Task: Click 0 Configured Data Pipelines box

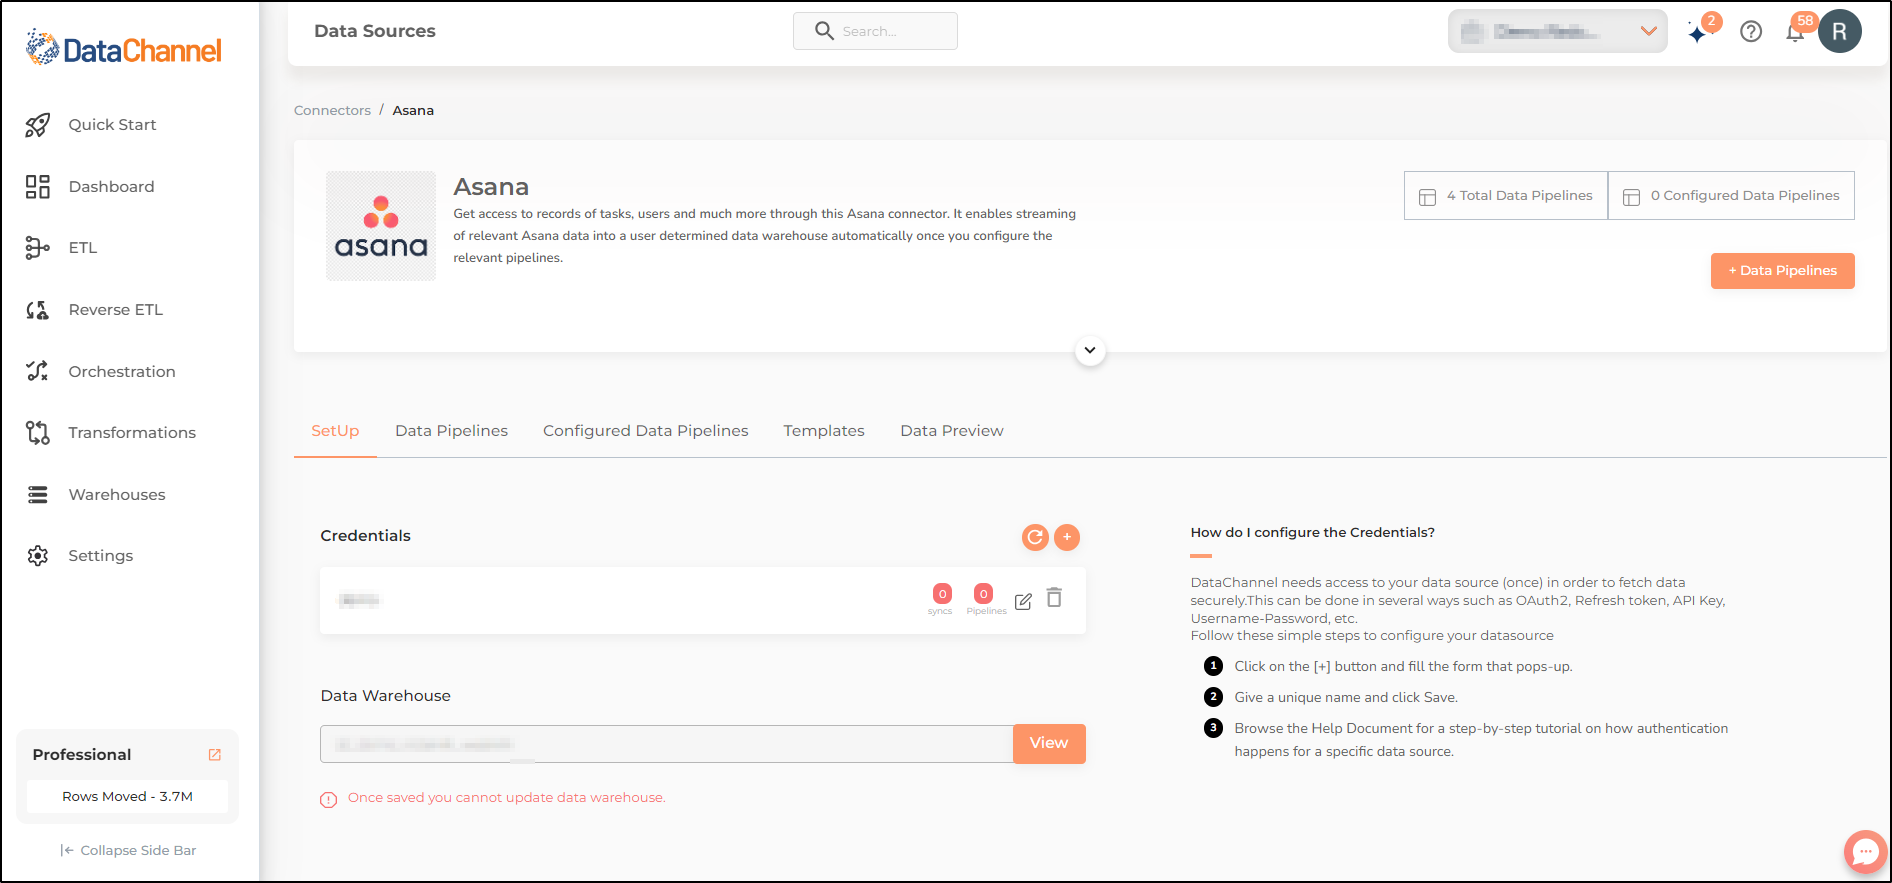Action: click(x=1731, y=196)
